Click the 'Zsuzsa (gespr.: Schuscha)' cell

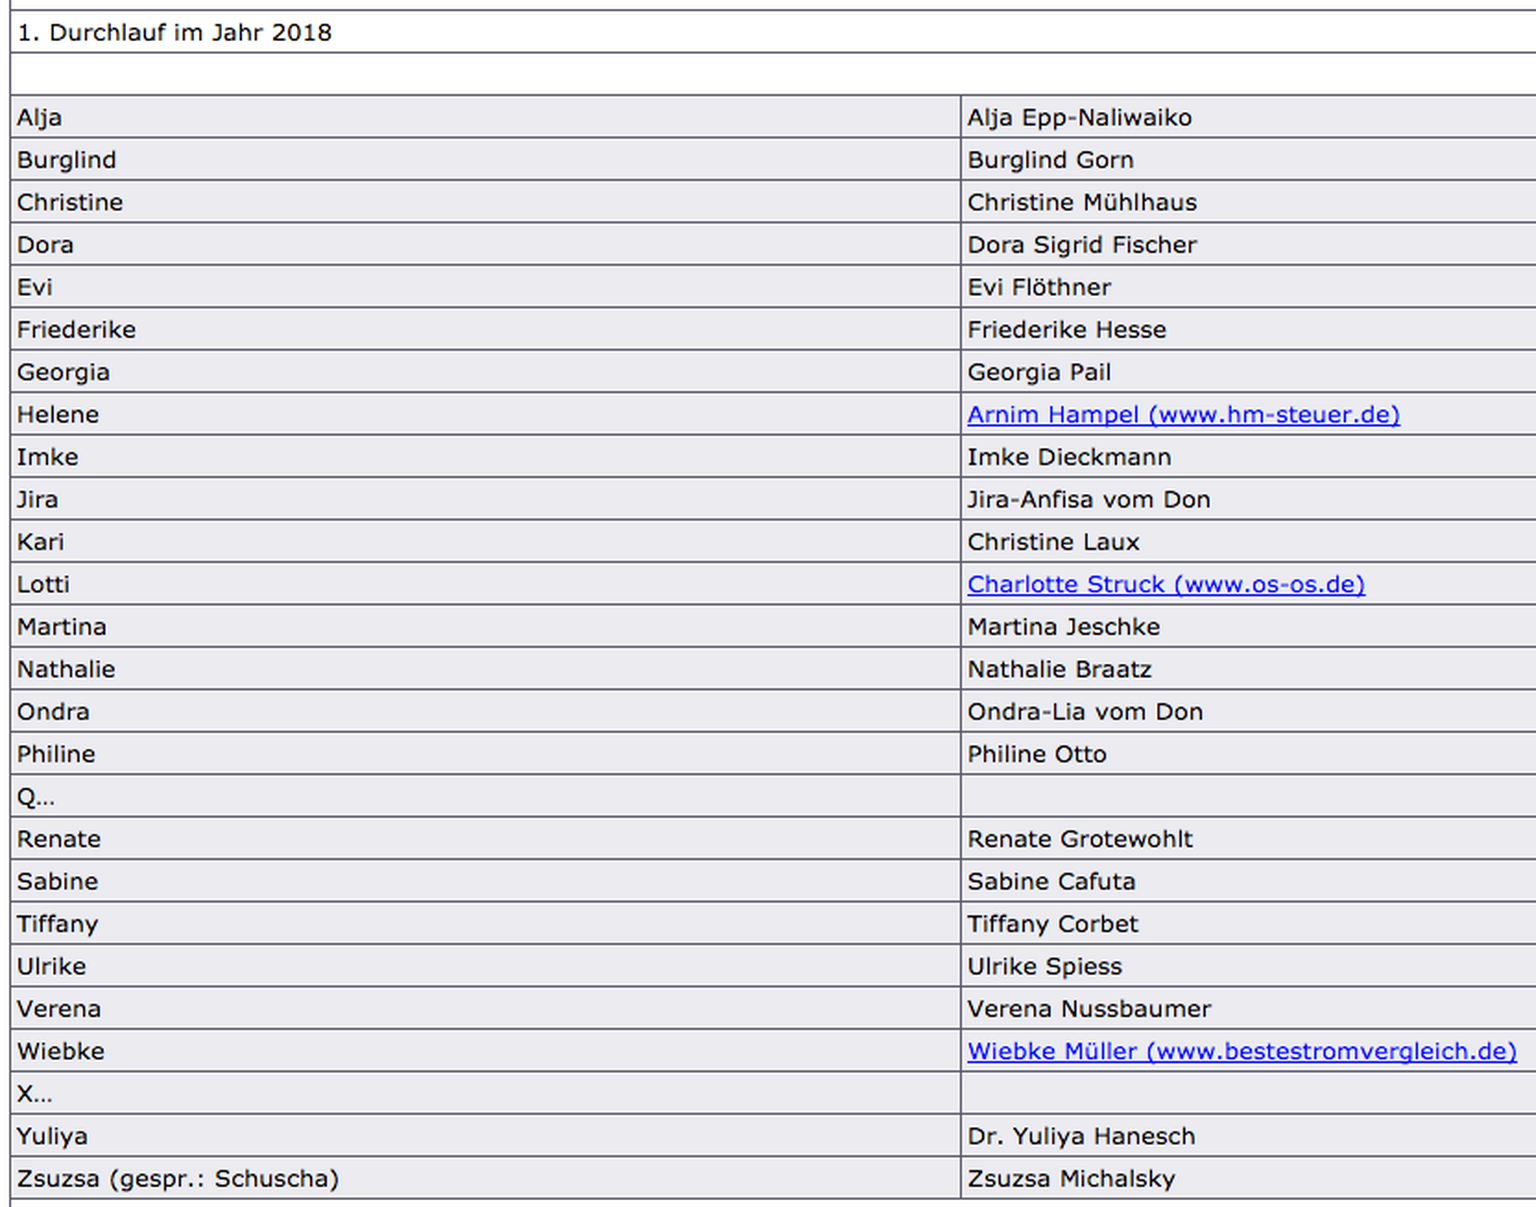tap(178, 1179)
